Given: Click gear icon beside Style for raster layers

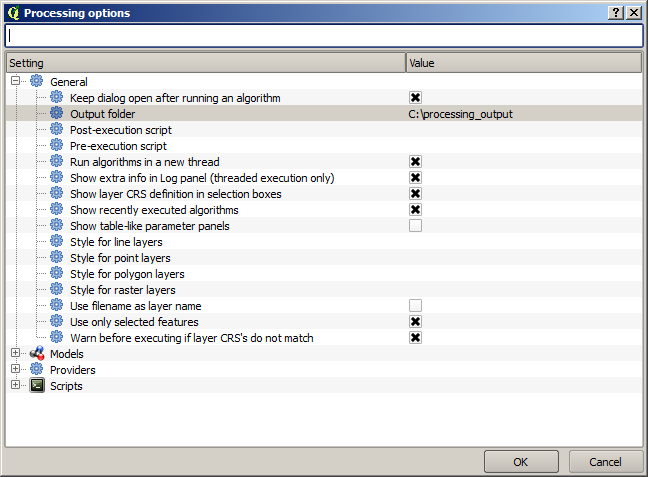Looking at the screenshot, I should pyautogui.click(x=57, y=290).
